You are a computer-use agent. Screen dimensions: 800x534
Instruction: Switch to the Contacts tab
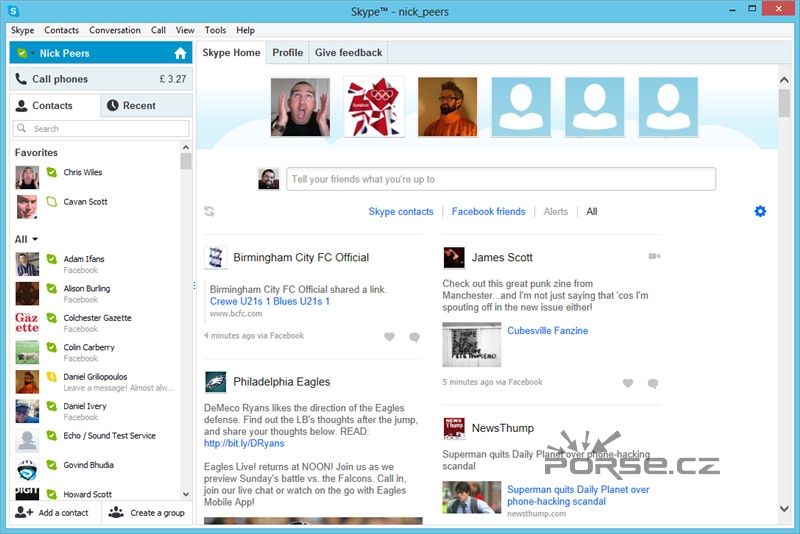55,106
